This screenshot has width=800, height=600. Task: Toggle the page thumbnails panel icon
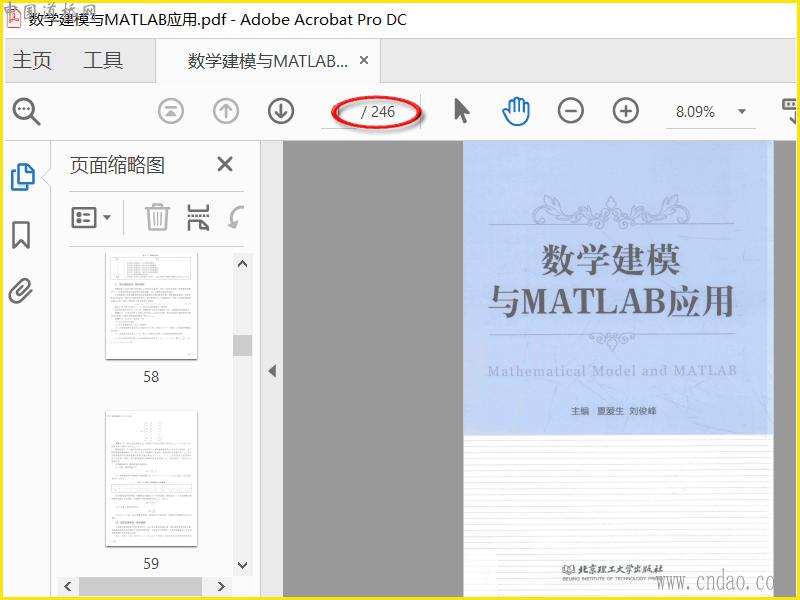(23, 177)
